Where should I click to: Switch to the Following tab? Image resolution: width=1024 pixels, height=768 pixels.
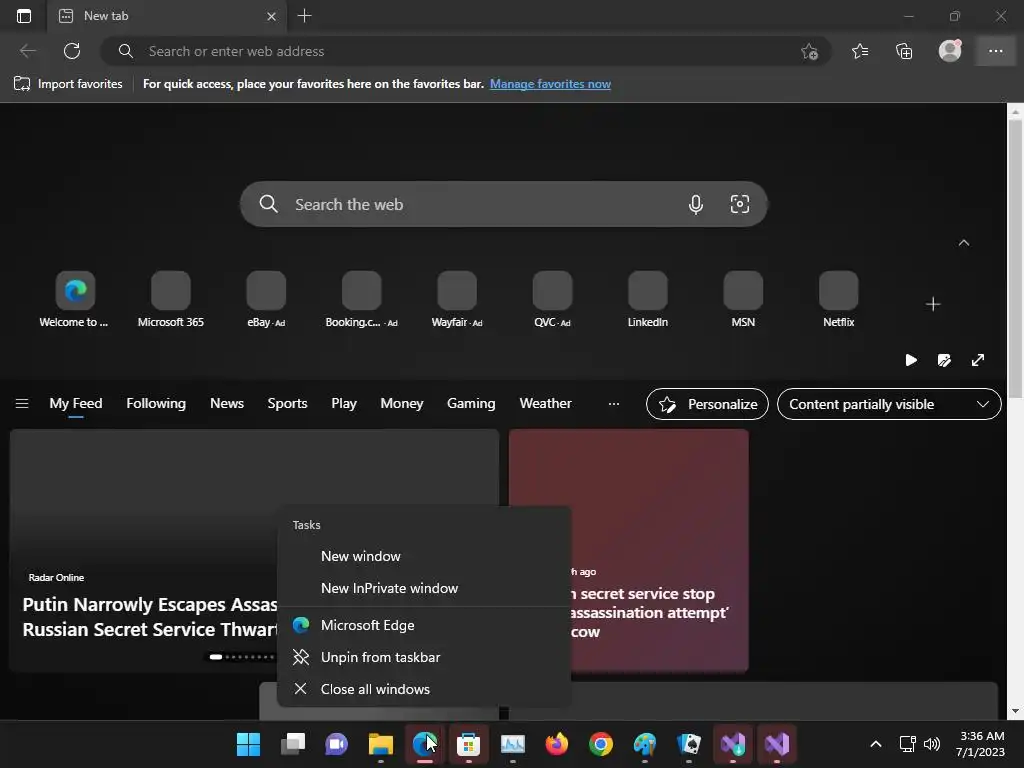156,404
